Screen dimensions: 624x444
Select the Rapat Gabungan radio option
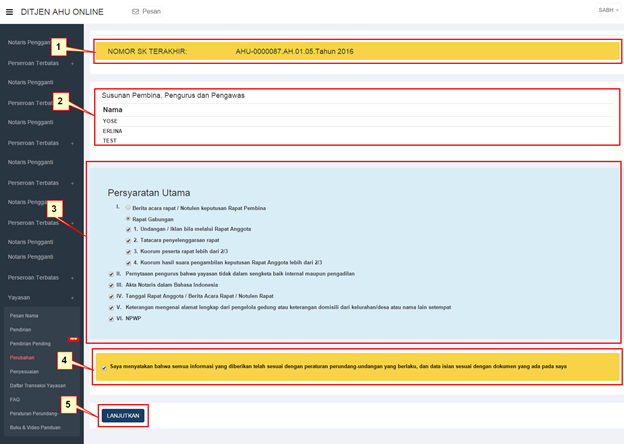coord(129,217)
